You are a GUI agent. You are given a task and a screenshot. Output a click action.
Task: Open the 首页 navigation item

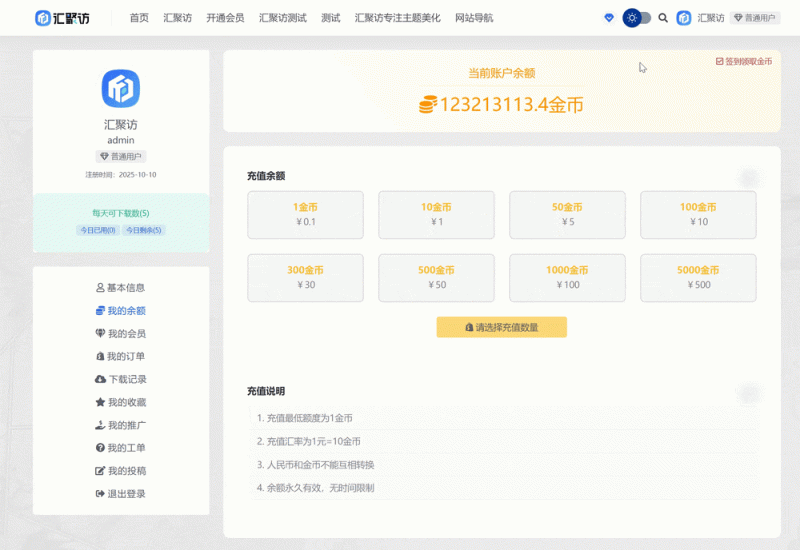point(139,18)
